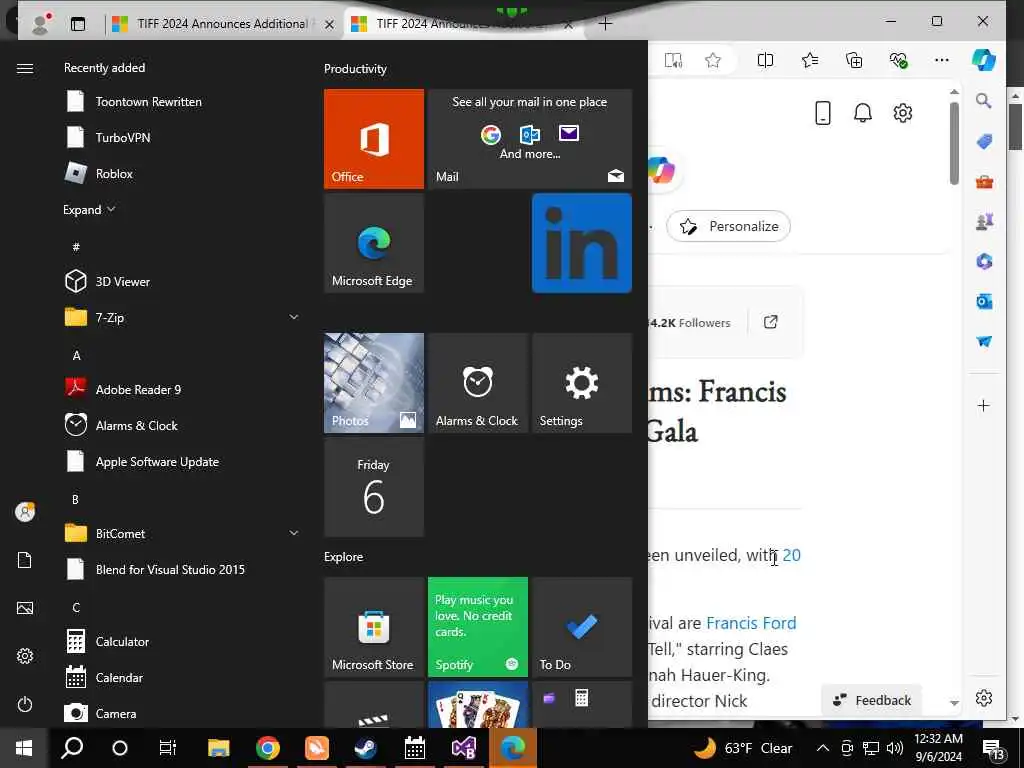Open the LinkedIn tile
The width and height of the screenshot is (1024, 768).
tap(582, 243)
